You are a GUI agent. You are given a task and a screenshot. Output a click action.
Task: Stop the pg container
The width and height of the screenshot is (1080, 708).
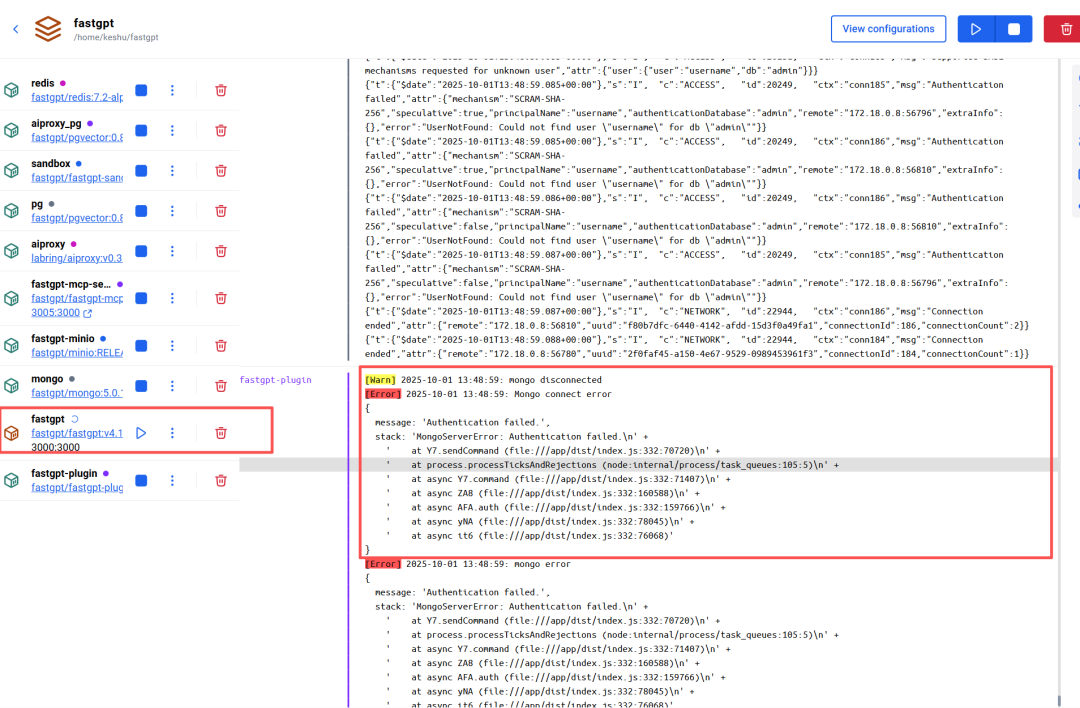click(x=141, y=211)
